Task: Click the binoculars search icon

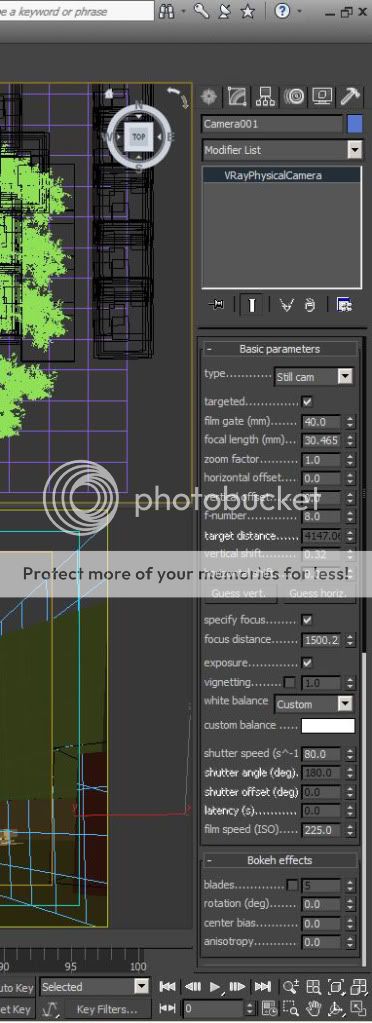Action: tap(167, 11)
